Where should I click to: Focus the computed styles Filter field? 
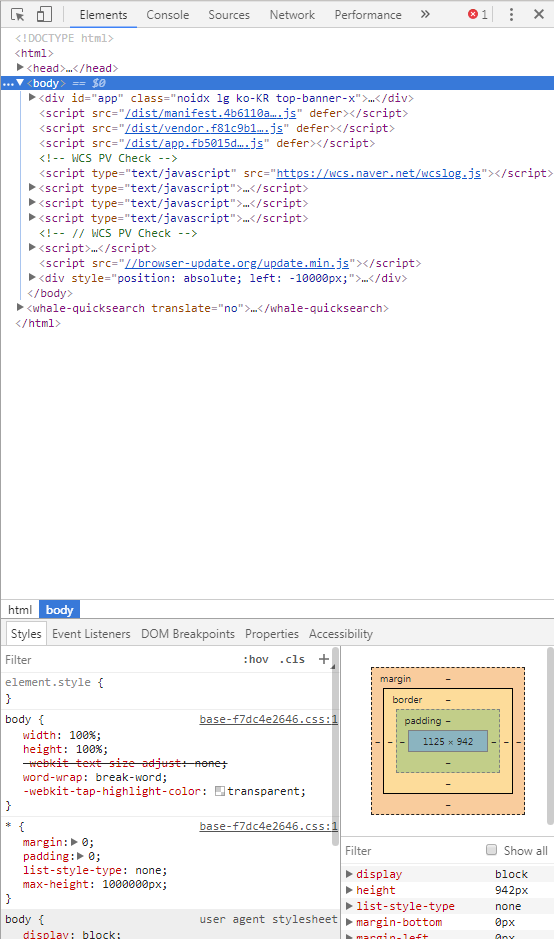point(413,850)
